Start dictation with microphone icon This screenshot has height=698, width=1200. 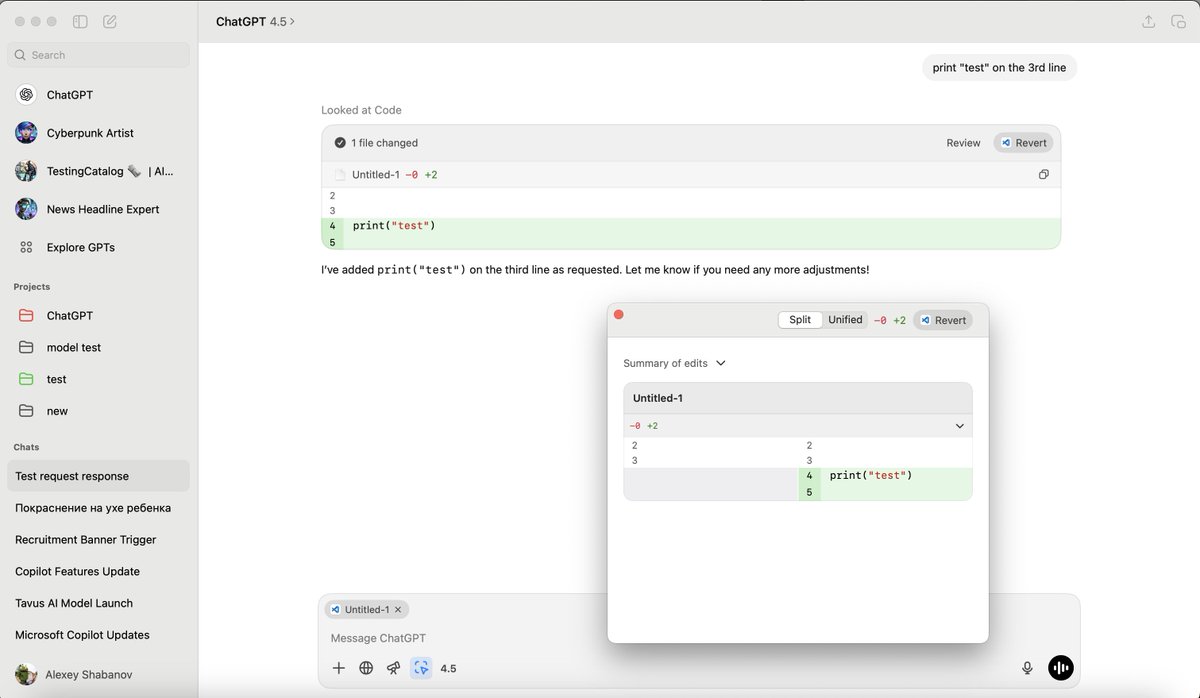[1027, 668]
